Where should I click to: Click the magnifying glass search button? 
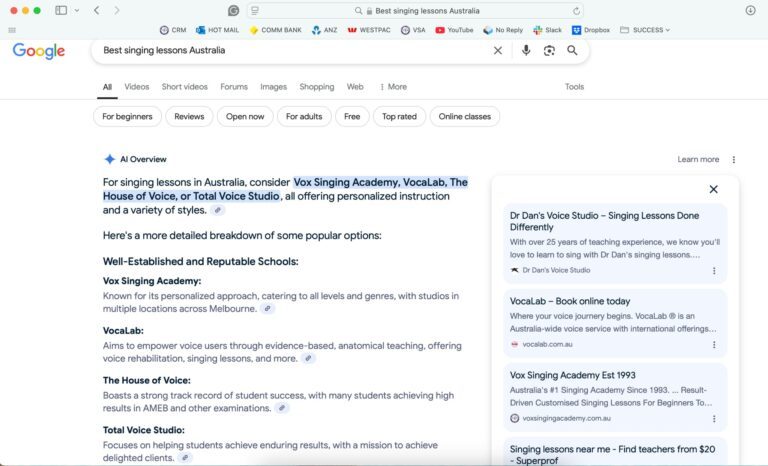[573, 50]
